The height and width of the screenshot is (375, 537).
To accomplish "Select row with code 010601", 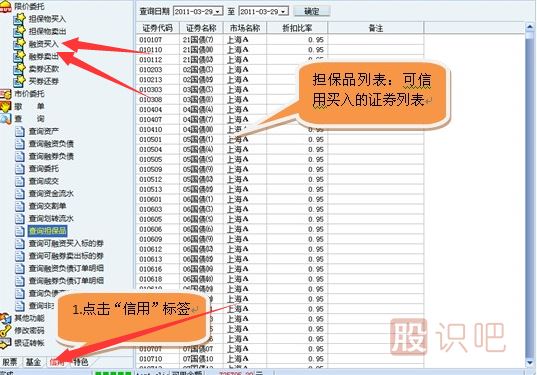I will pos(279,199).
